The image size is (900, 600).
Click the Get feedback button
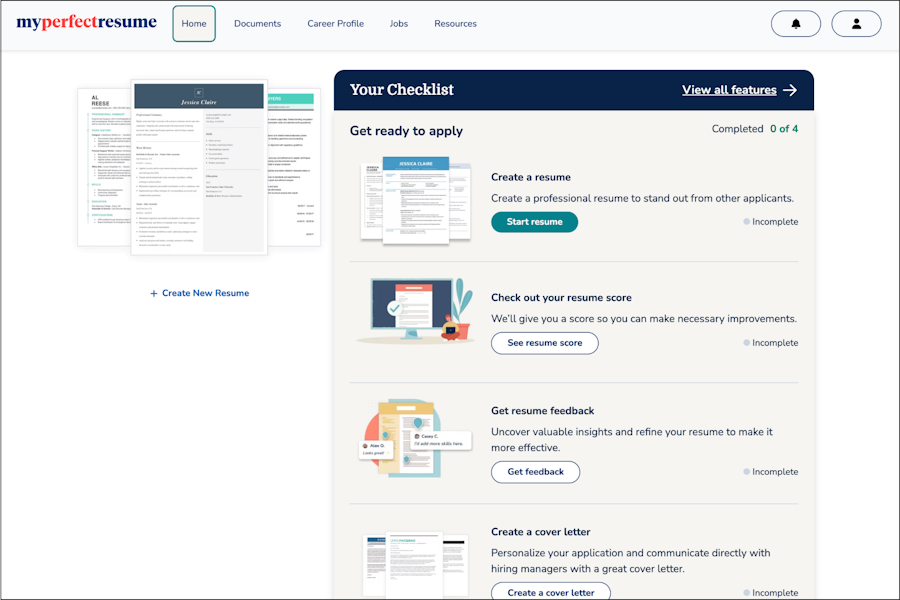[x=536, y=472]
